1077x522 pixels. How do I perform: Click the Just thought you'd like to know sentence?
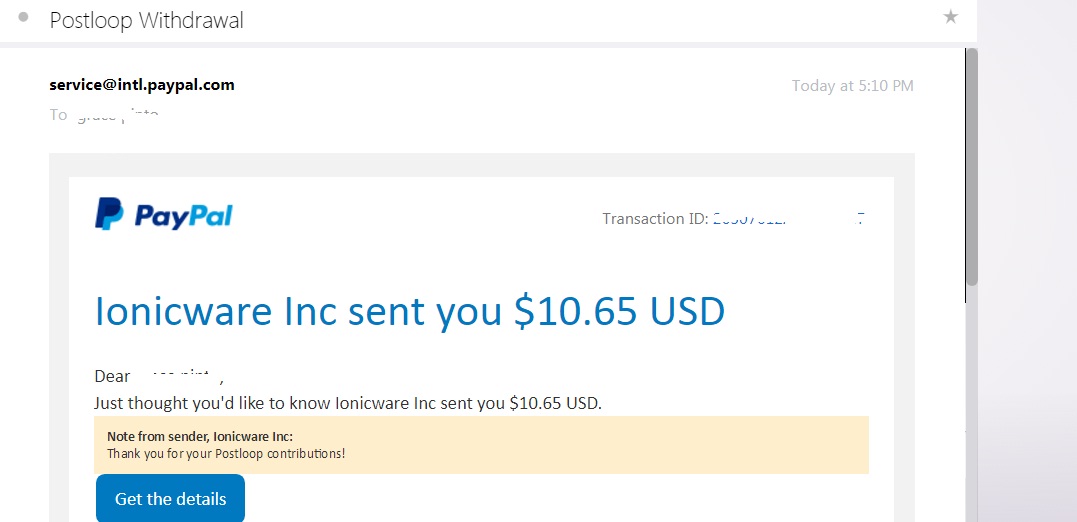coord(348,403)
